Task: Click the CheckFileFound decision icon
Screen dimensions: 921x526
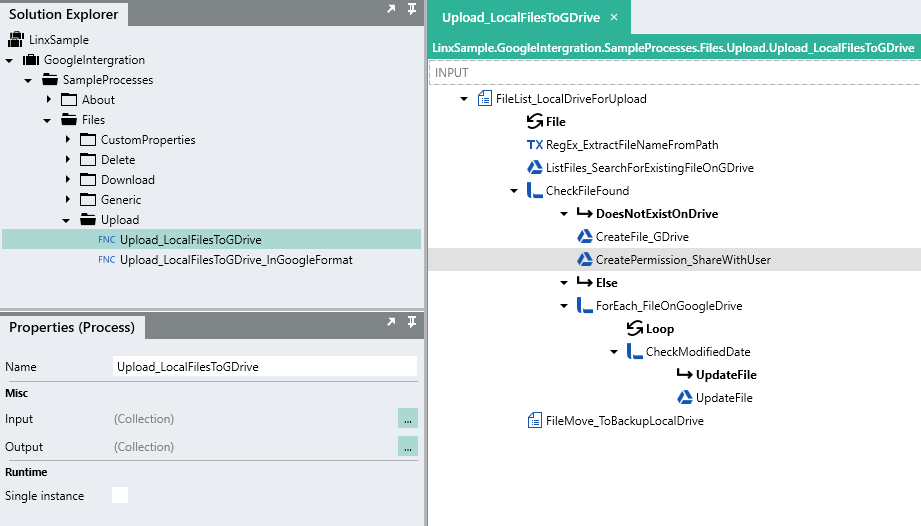Action: pos(535,190)
